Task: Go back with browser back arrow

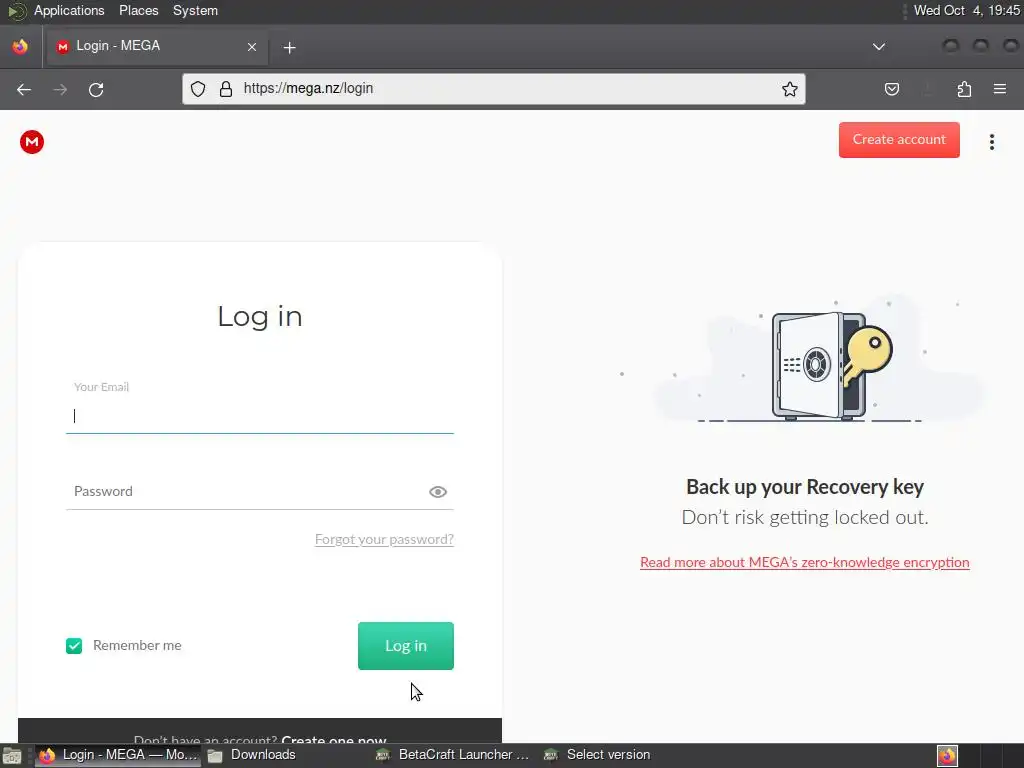Action: coord(24,89)
